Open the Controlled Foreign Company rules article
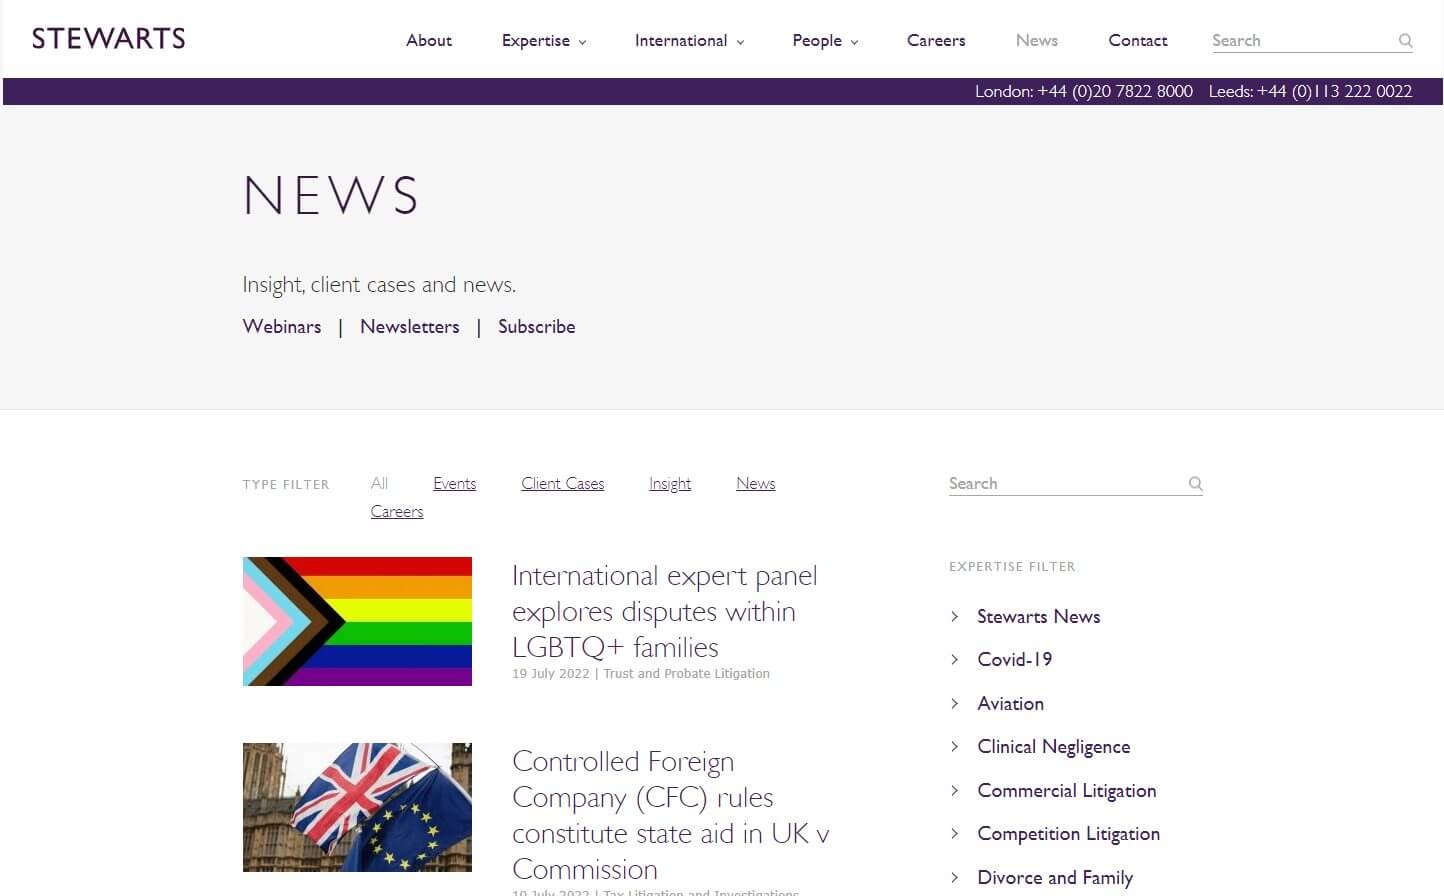This screenshot has height=896, width=1444. point(670,815)
